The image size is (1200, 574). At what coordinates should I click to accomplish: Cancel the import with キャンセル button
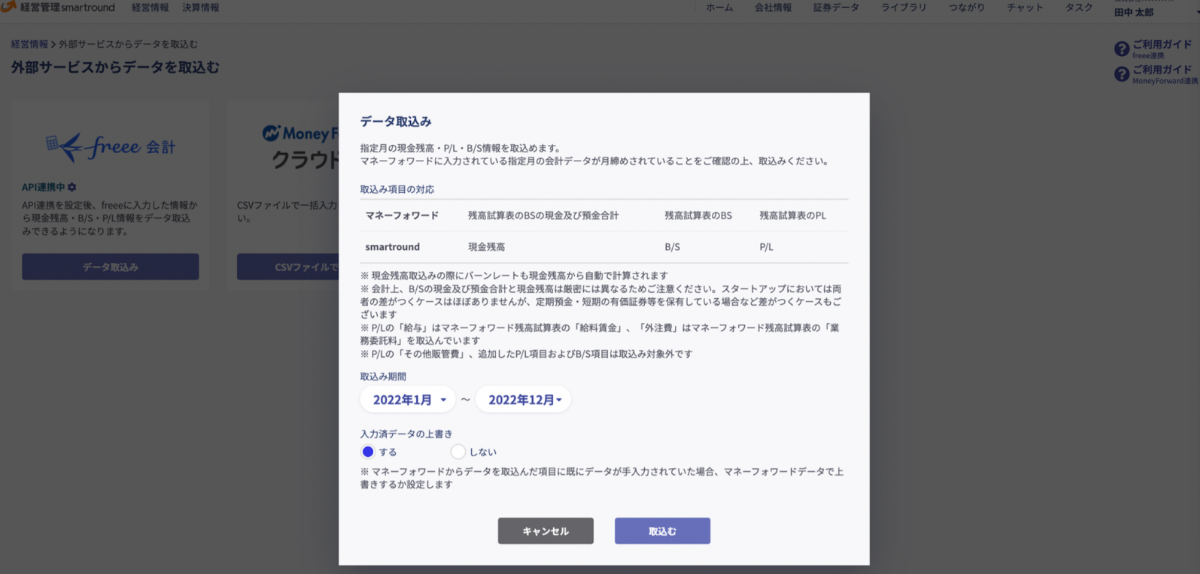pyautogui.click(x=546, y=531)
